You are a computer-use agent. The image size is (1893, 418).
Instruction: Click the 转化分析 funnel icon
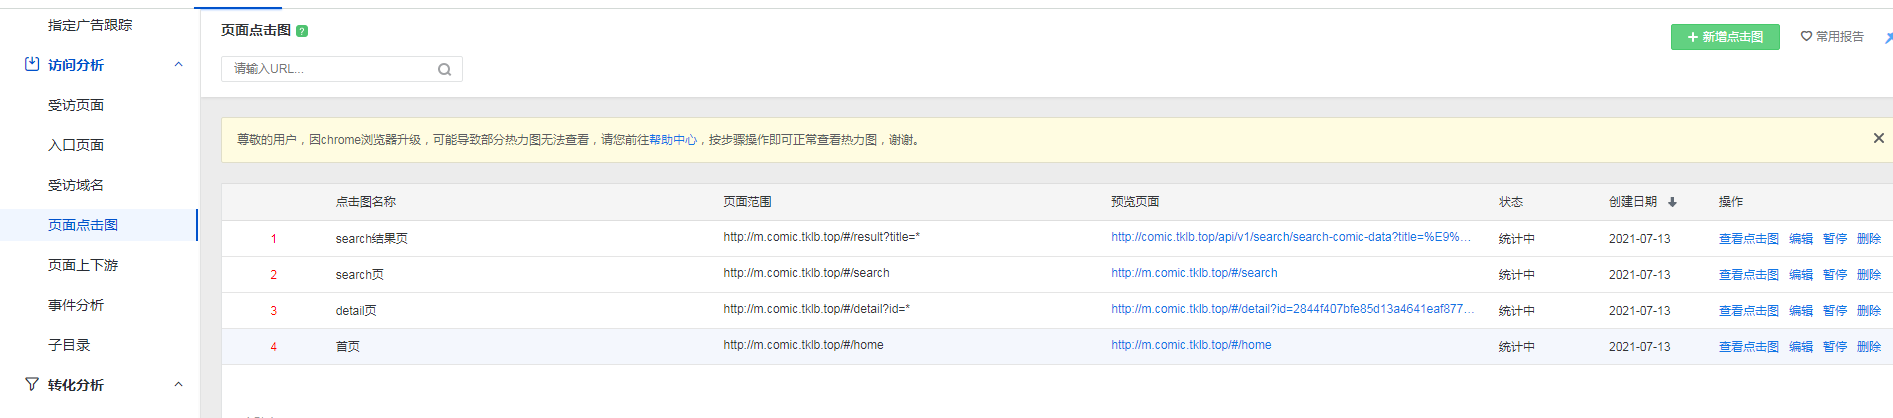32,384
